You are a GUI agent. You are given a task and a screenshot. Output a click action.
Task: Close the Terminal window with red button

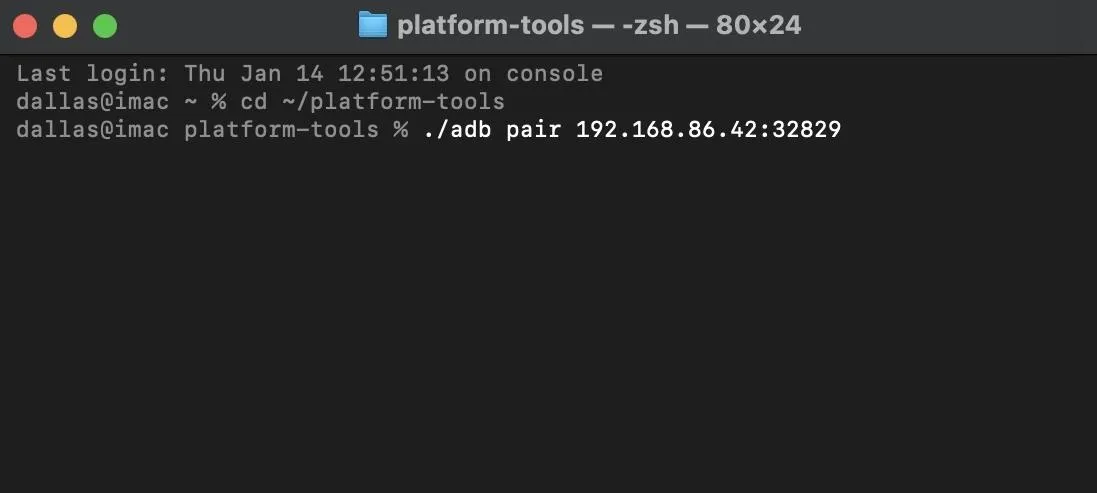pos(26,27)
